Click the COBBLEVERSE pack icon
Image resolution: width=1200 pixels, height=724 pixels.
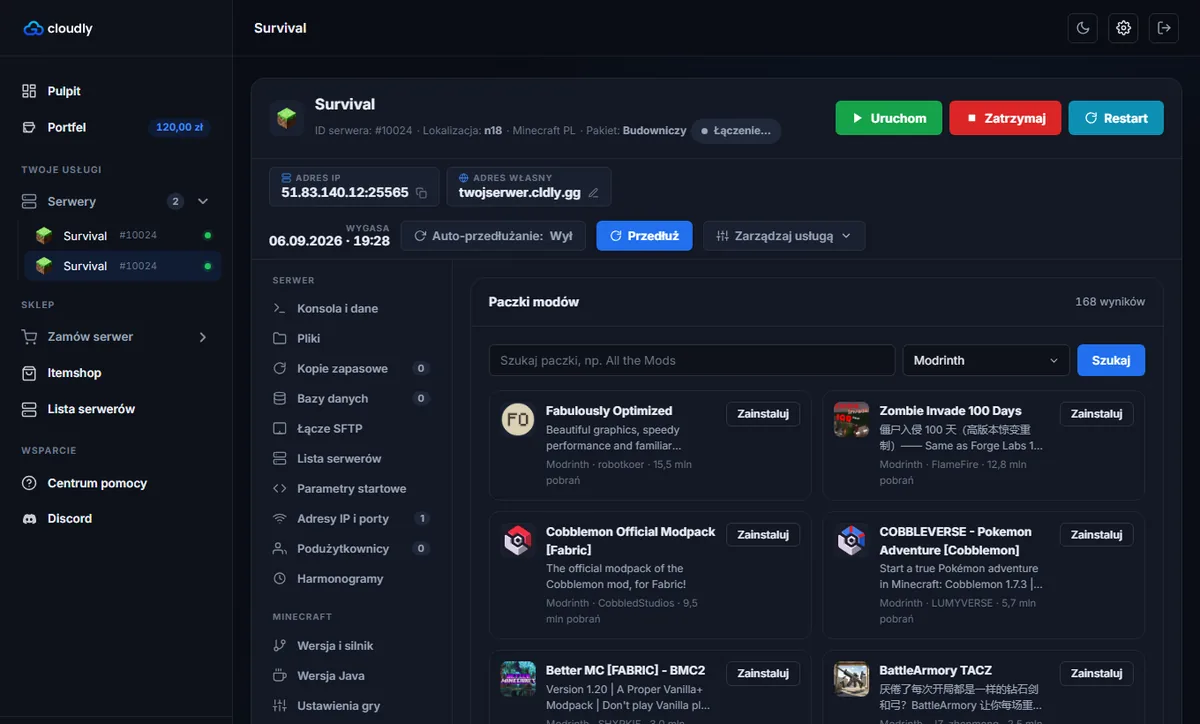[x=851, y=540]
